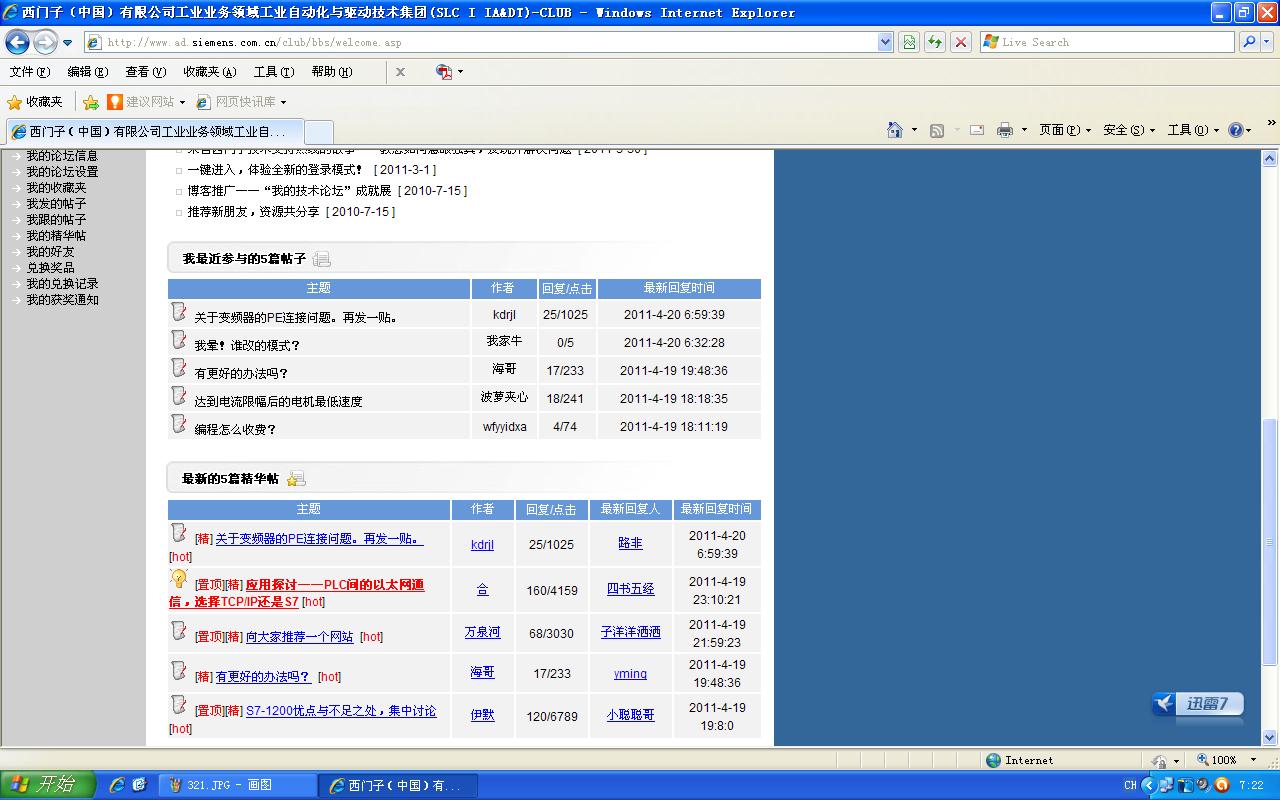This screenshot has height=800, width=1280.
Task: Open 我的获奖通知 sidebar link
Action: 62,300
